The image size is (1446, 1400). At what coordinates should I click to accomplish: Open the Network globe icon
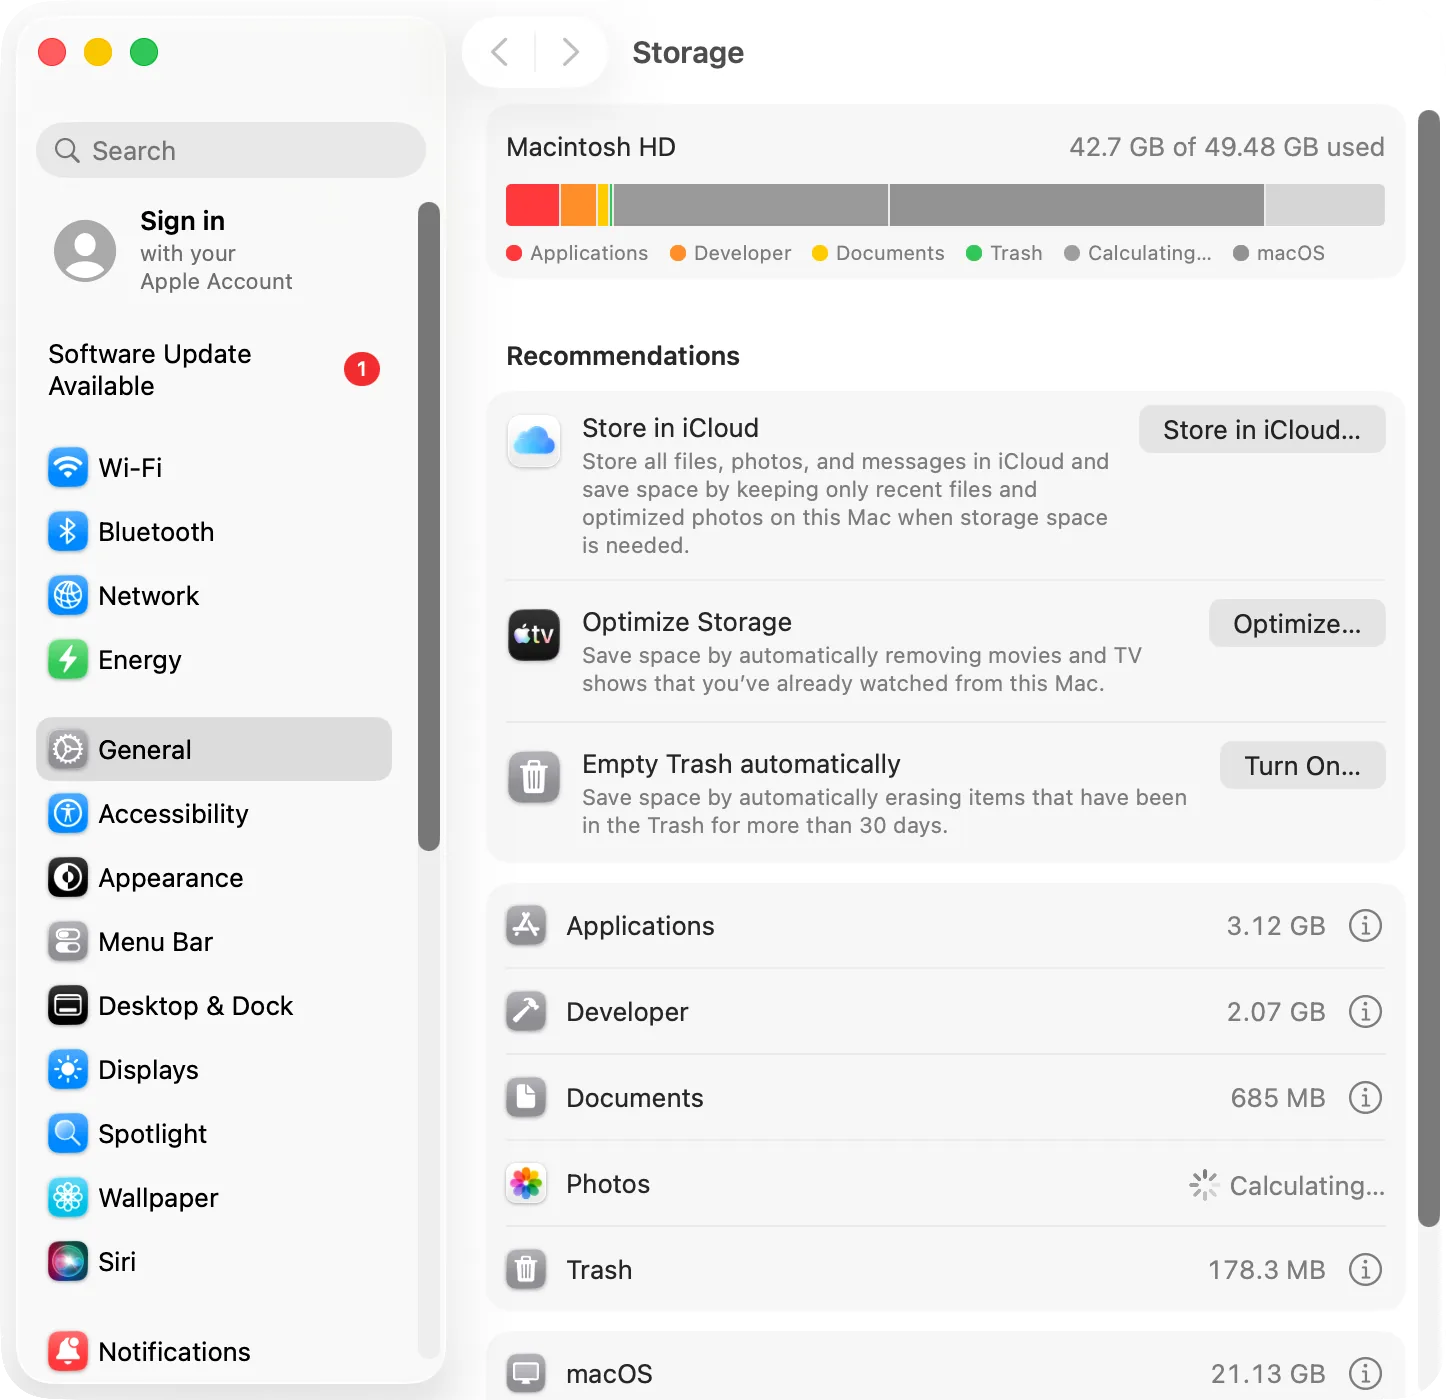[x=68, y=595]
